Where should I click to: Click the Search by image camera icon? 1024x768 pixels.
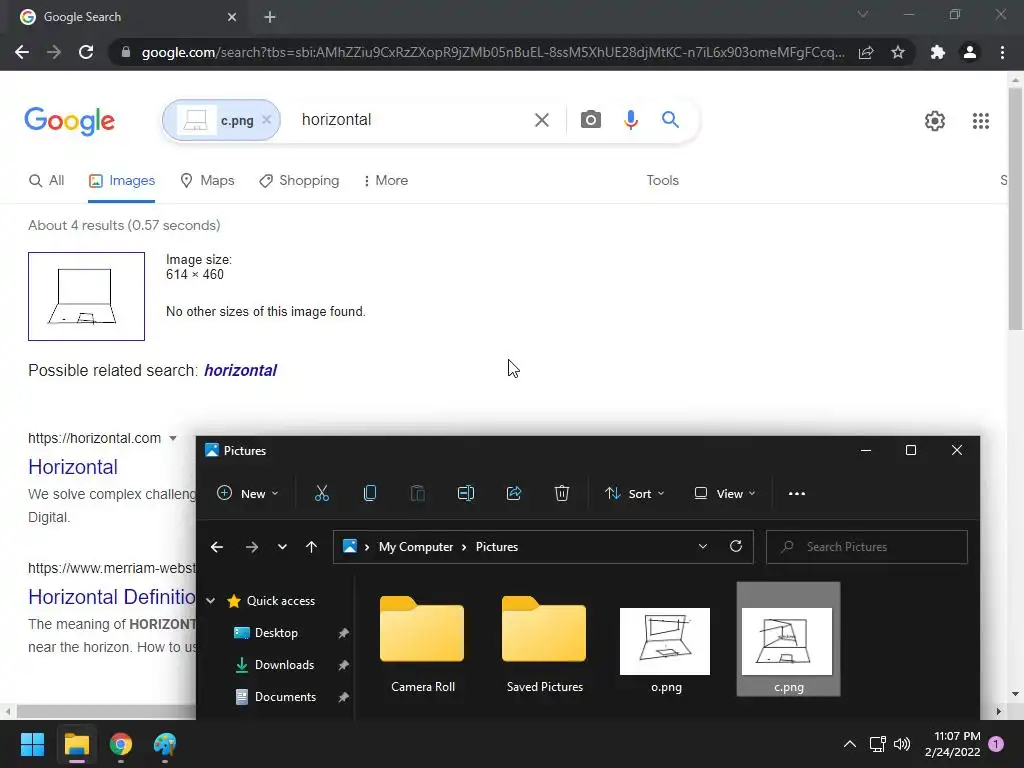pos(590,120)
